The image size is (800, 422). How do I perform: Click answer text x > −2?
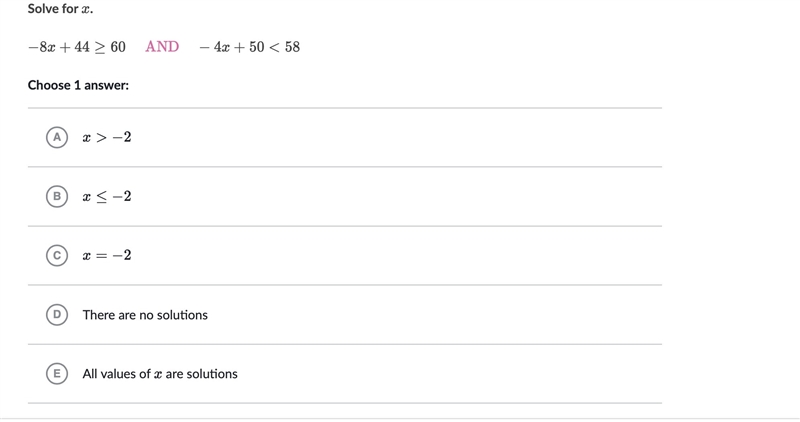tap(107, 137)
